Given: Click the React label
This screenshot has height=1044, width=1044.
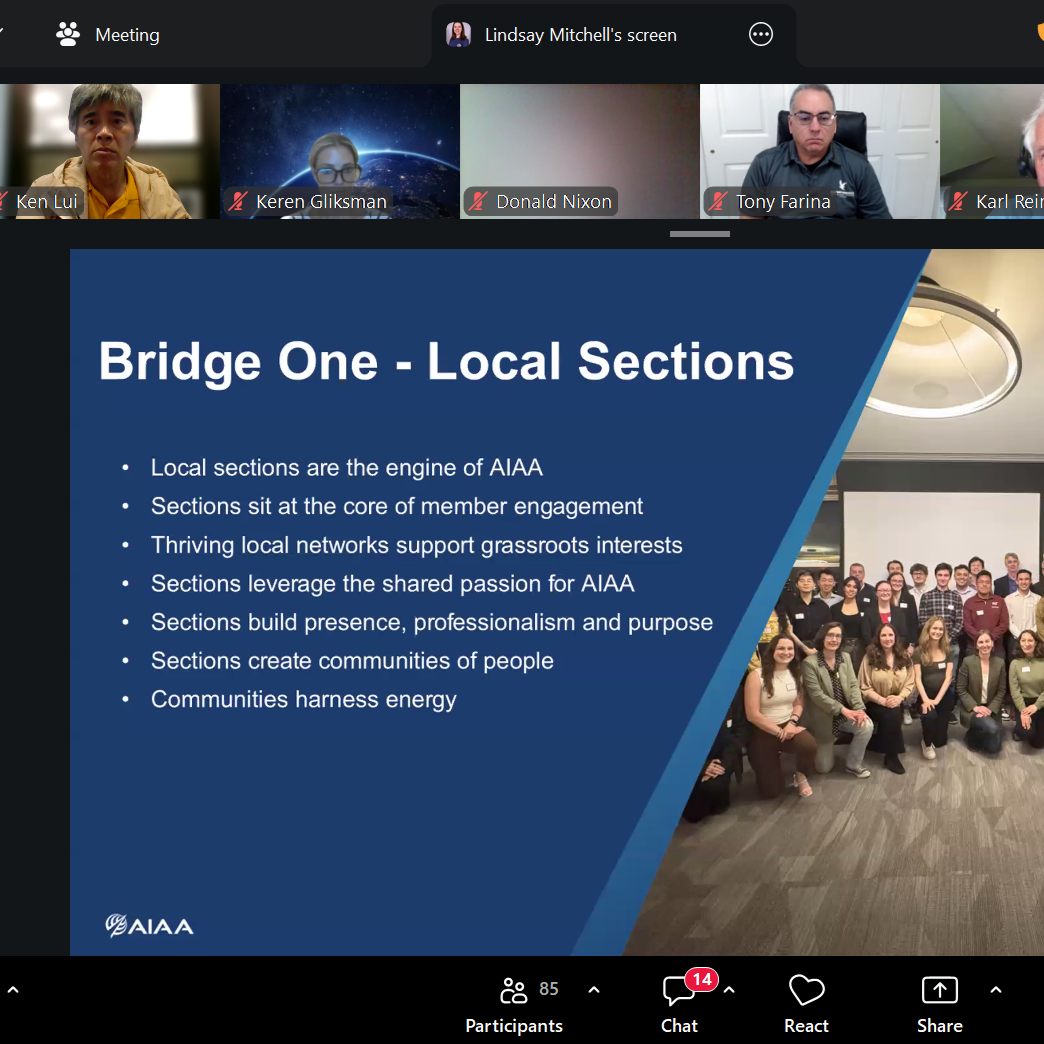Looking at the screenshot, I should (x=806, y=1026).
